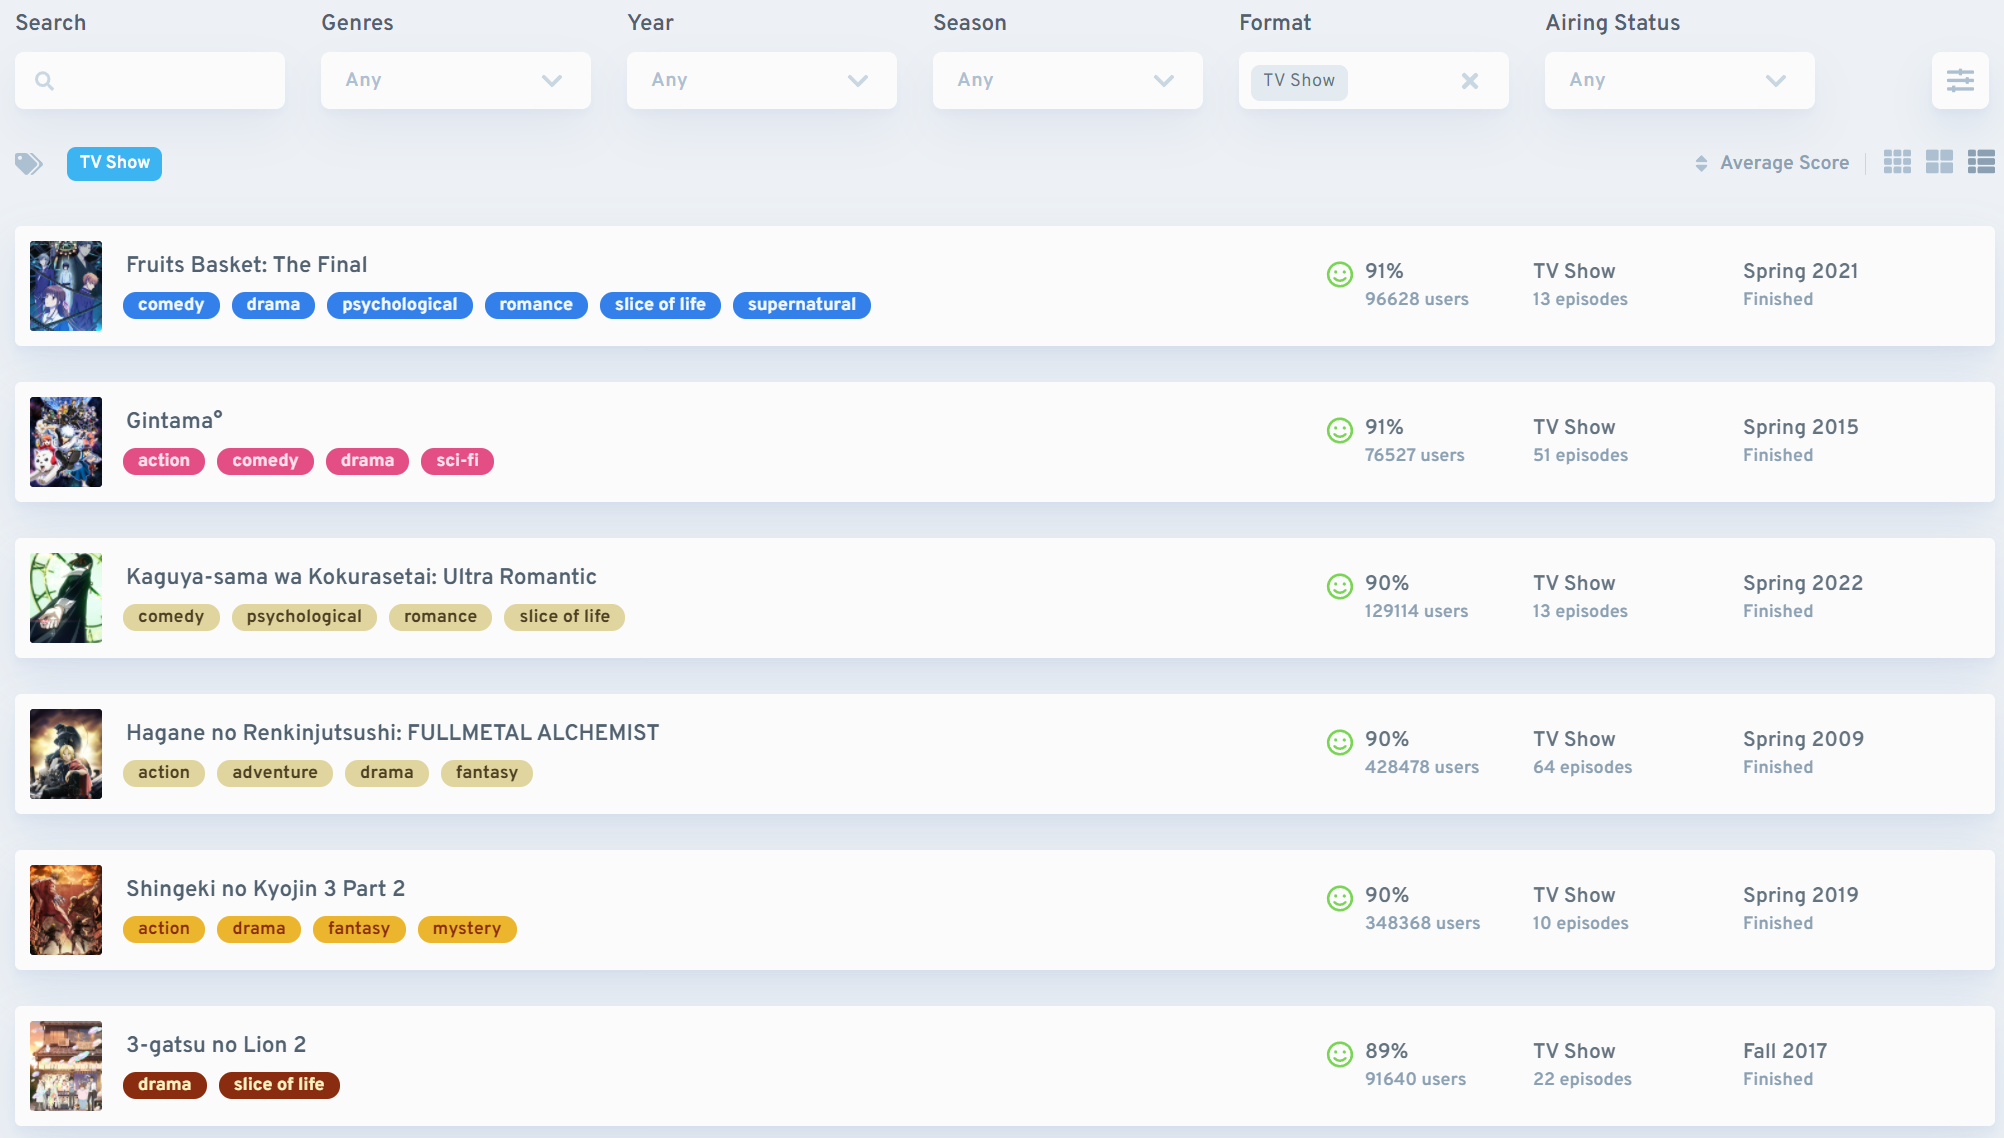
Task: Open Fruits Basket: The Final title
Action: 246,265
